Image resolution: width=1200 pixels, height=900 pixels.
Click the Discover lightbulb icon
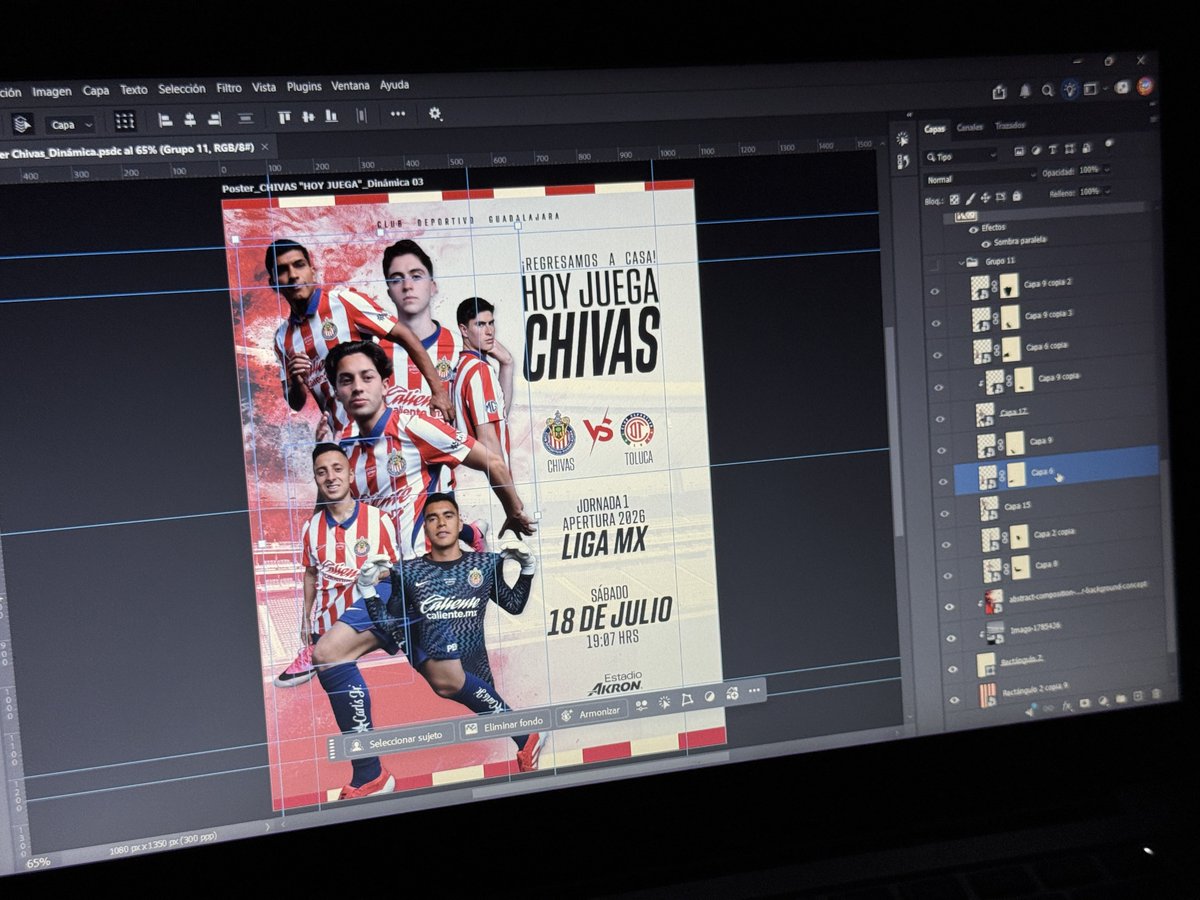tap(1070, 89)
